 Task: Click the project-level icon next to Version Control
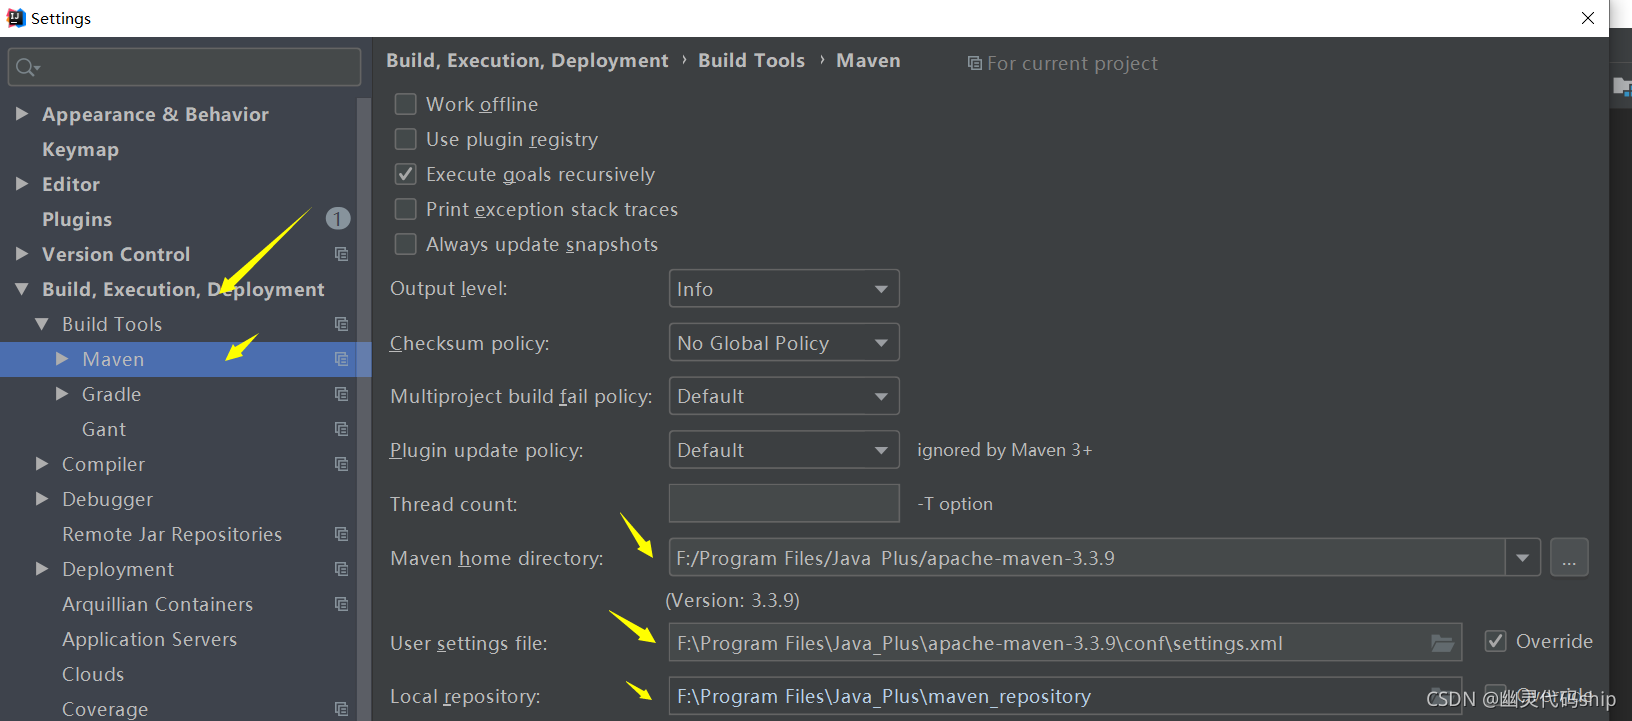pos(342,254)
